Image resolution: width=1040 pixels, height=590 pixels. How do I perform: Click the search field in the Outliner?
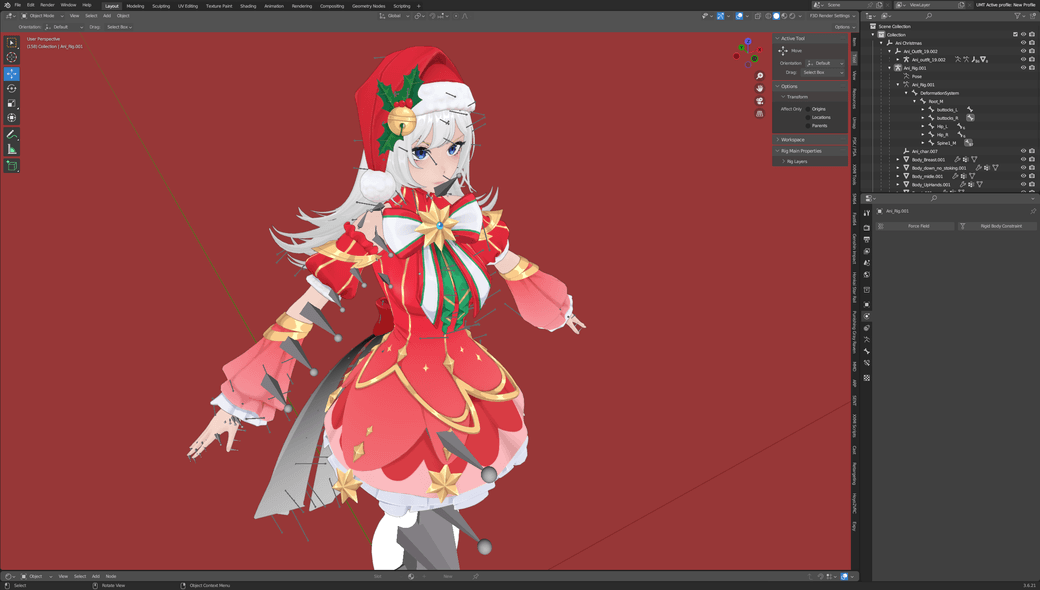(x=929, y=15)
